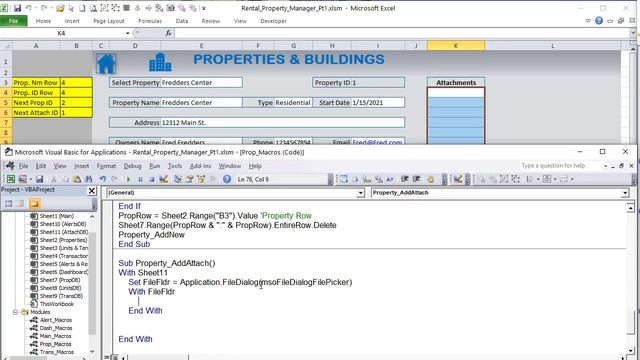The width and height of the screenshot is (640, 360).
Task: Open Customize Quick Access Toolbar dropdown in Excel
Action: click(204, 8)
